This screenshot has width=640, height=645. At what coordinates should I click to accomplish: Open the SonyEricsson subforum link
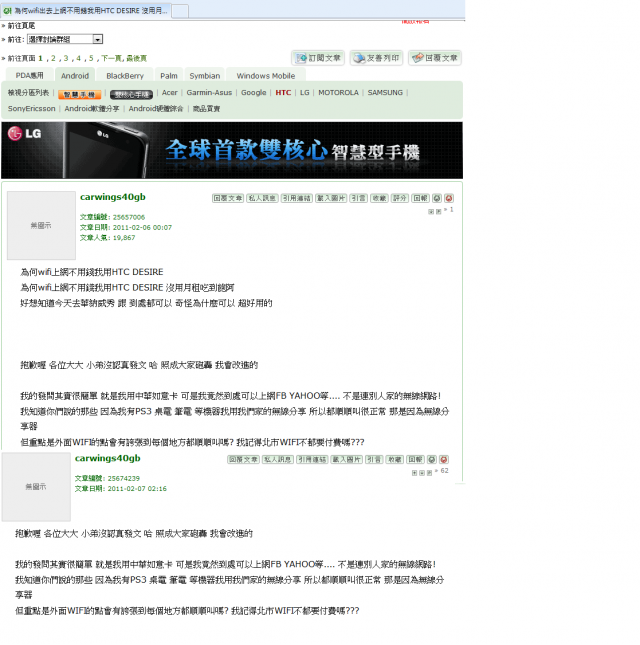[x=32, y=109]
